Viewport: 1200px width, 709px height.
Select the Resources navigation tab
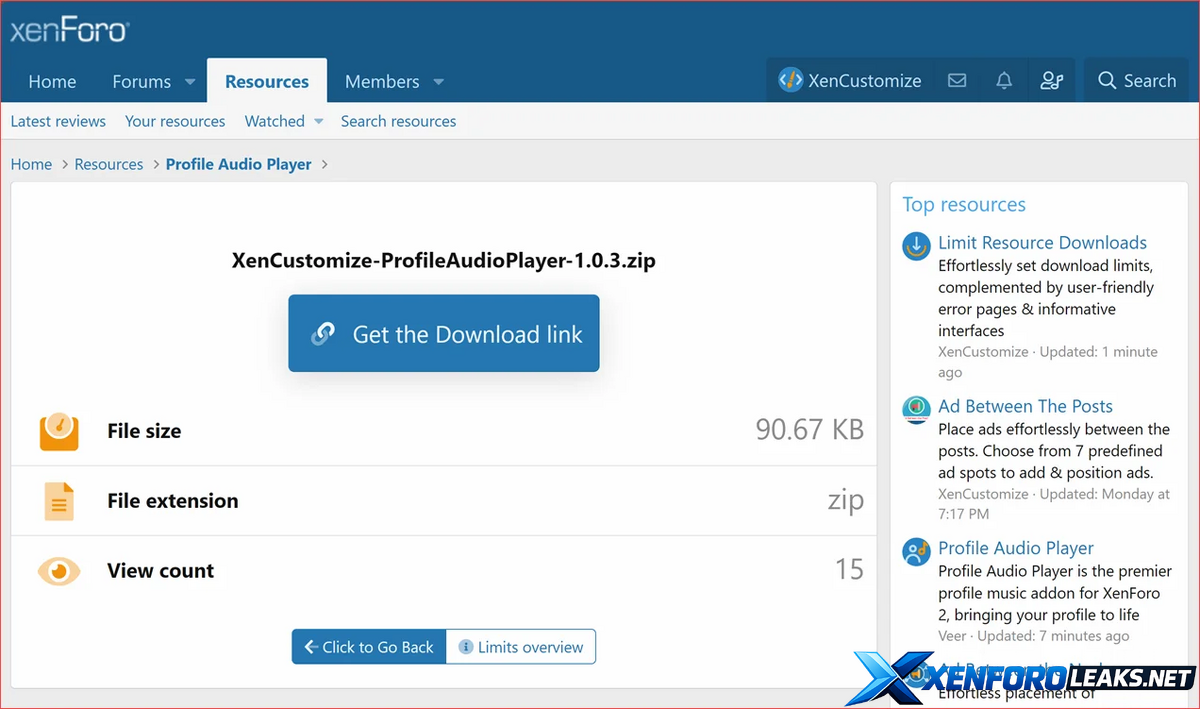pyautogui.click(x=267, y=82)
